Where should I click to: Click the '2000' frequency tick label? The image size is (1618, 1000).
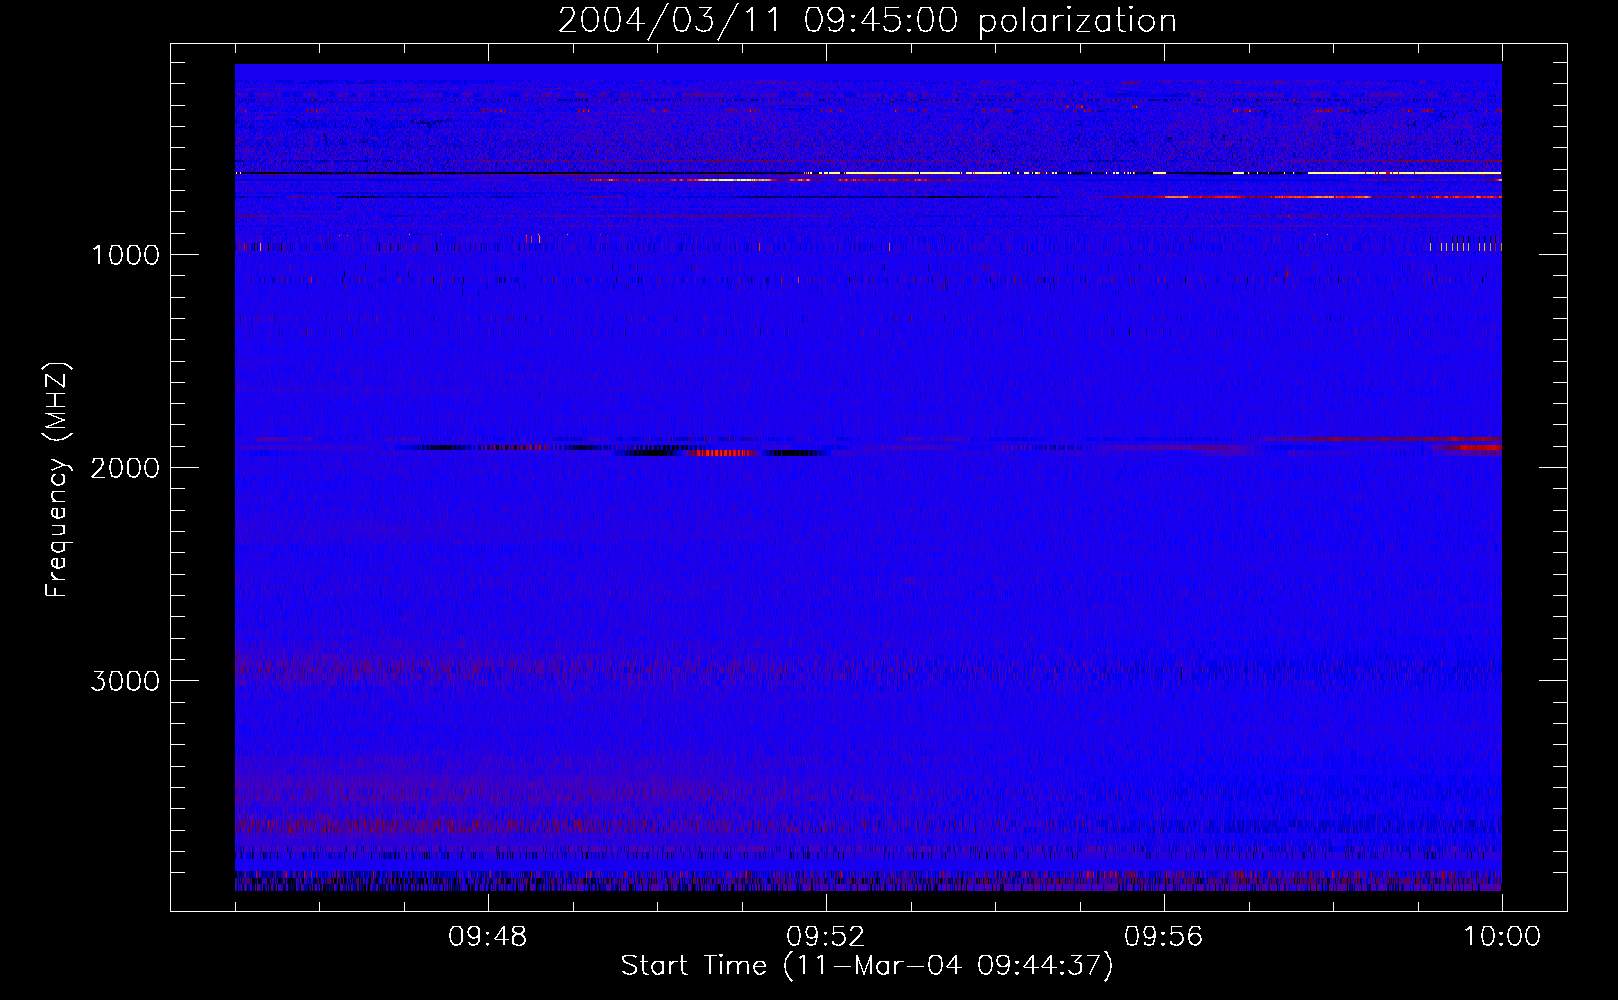tap(125, 468)
